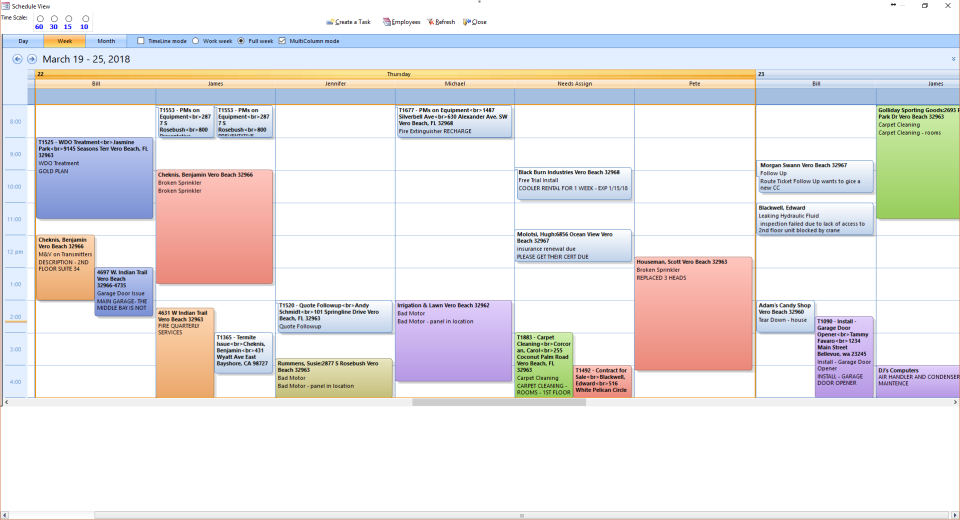The height and width of the screenshot is (520, 960).
Task: Open Houseman, Scott Broken Sprinkler appointment
Action: [693, 314]
